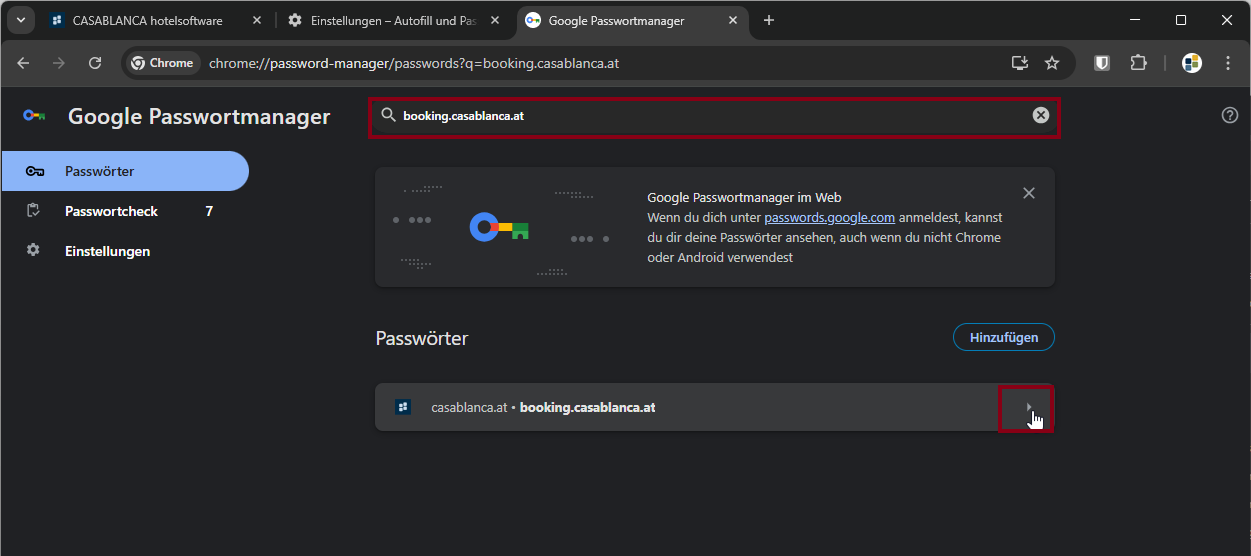Open the help question mark icon

(x=1230, y=115)
